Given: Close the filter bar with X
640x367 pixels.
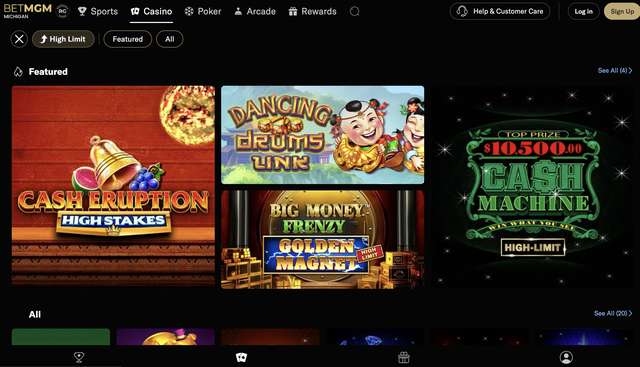Looking at the screenshot, I should pos(19,39).
